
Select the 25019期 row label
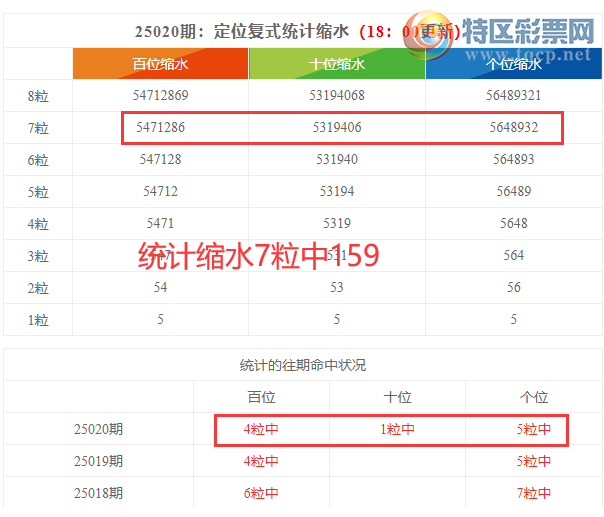(x=99, y=461)
